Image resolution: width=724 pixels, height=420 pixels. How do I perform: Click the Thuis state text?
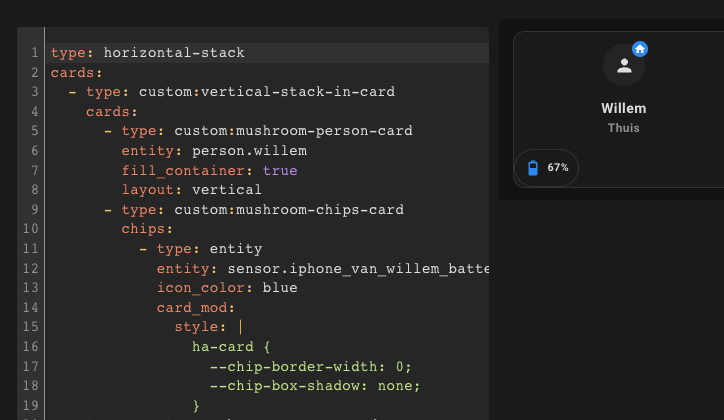tap(624, 128)
